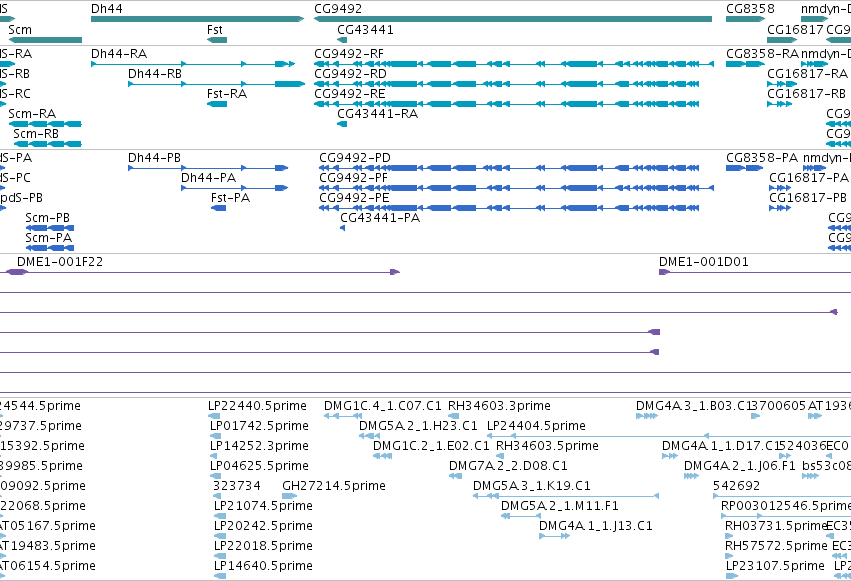
Task: Select the CG16817-RB transcript
Action: click(x=779, y=105)
